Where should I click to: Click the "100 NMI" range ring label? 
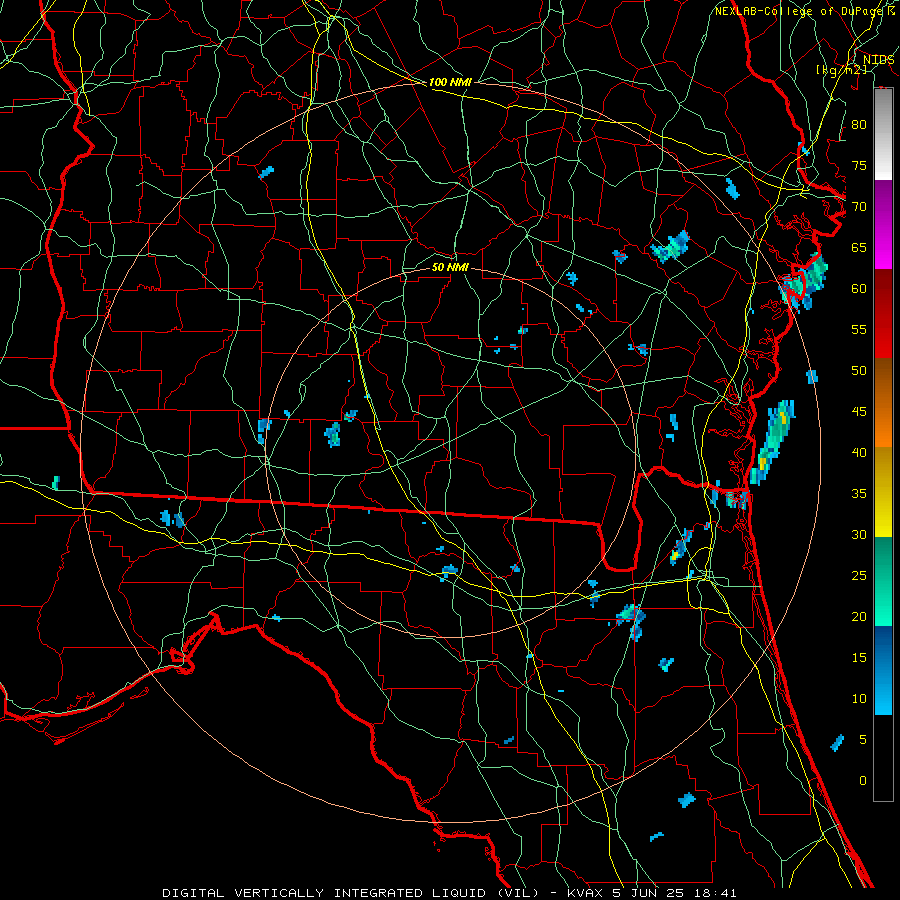[450, 83]
